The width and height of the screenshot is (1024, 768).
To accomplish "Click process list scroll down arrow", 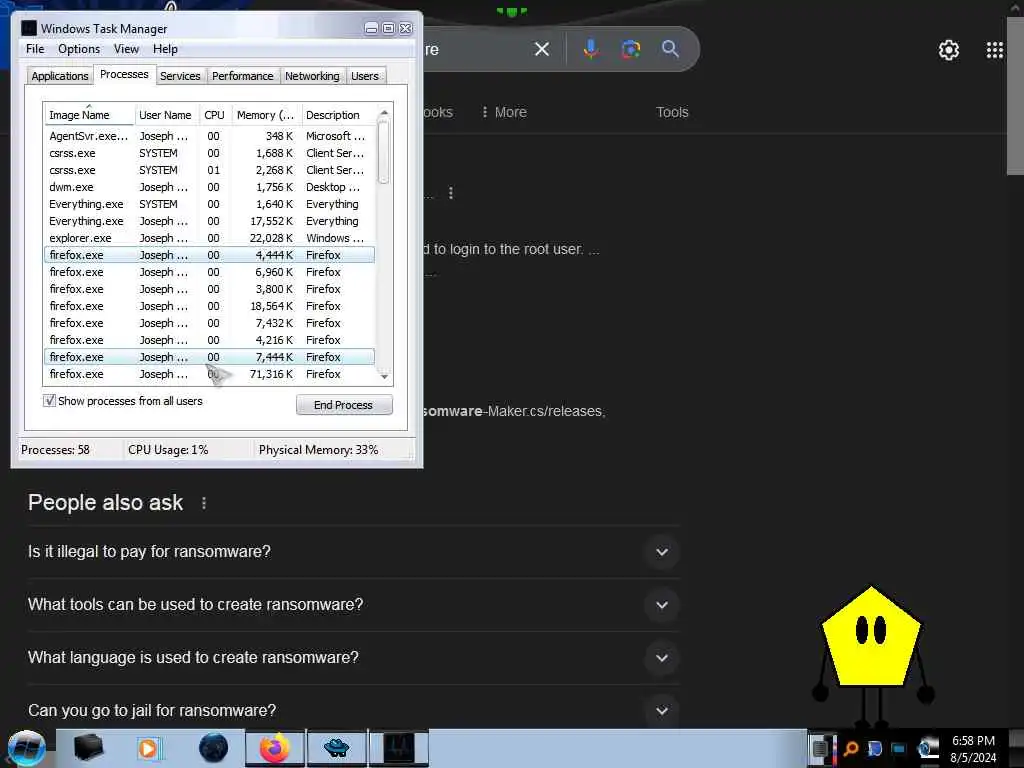I will [384, 376].
